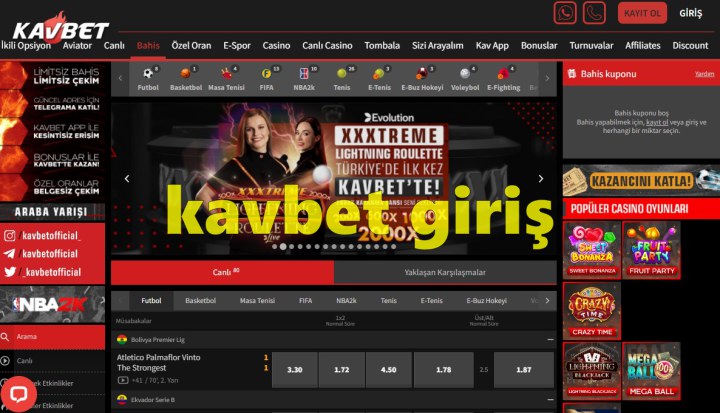Open the Özel Oranlar Belgesiz Çekim banner

click(52, 187)
